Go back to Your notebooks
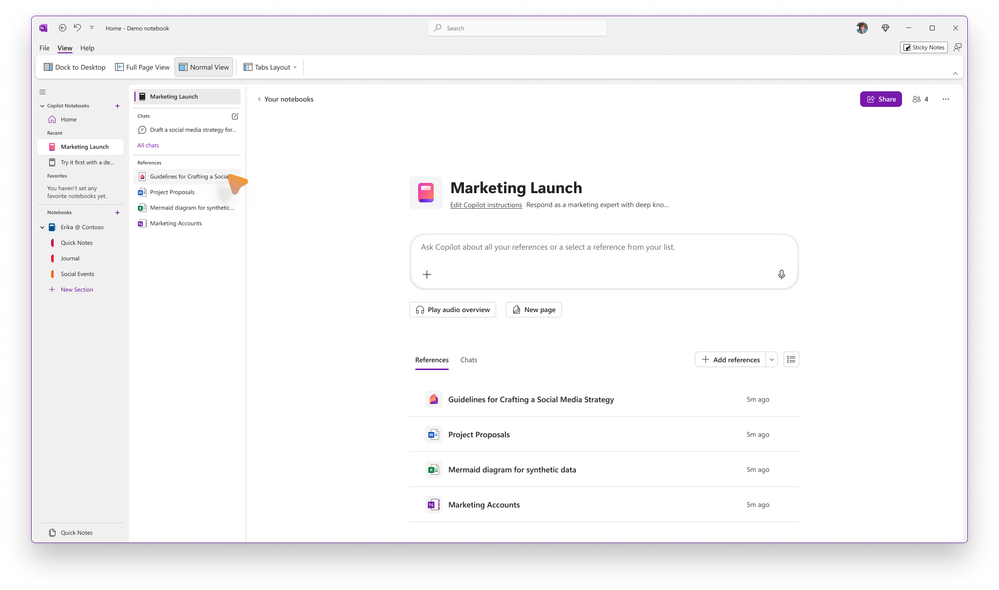999x590 pixels. tap(285, 99)
